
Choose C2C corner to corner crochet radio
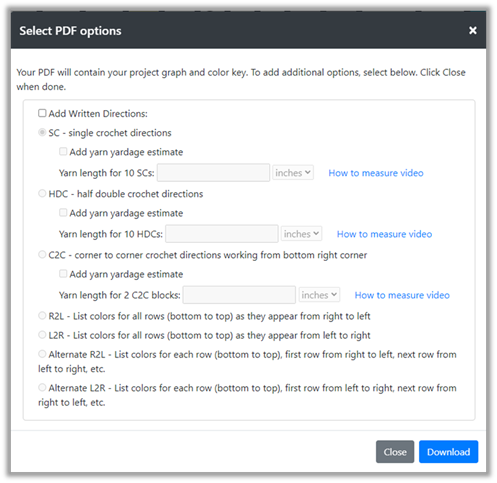pyautogui.click(x=42, y=254)
